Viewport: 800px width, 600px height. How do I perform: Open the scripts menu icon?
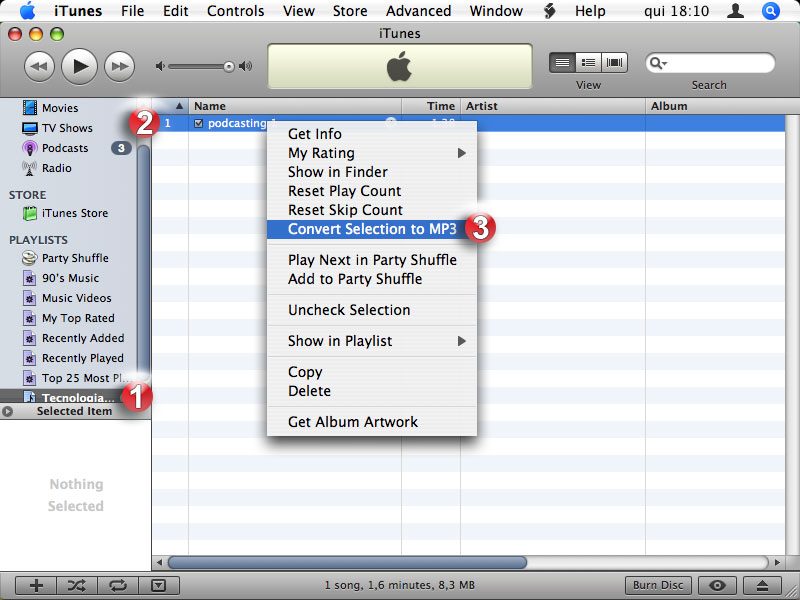[x=550, y=11]
